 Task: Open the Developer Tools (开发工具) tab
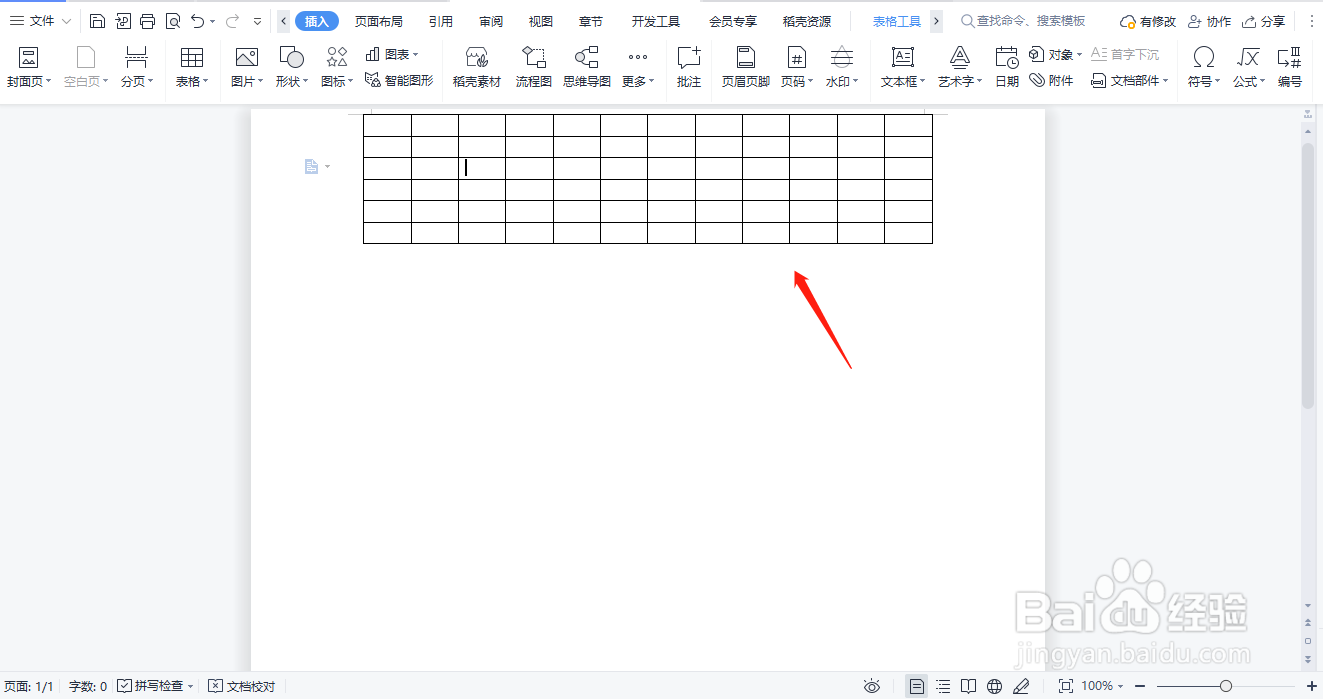coord(656,21)
